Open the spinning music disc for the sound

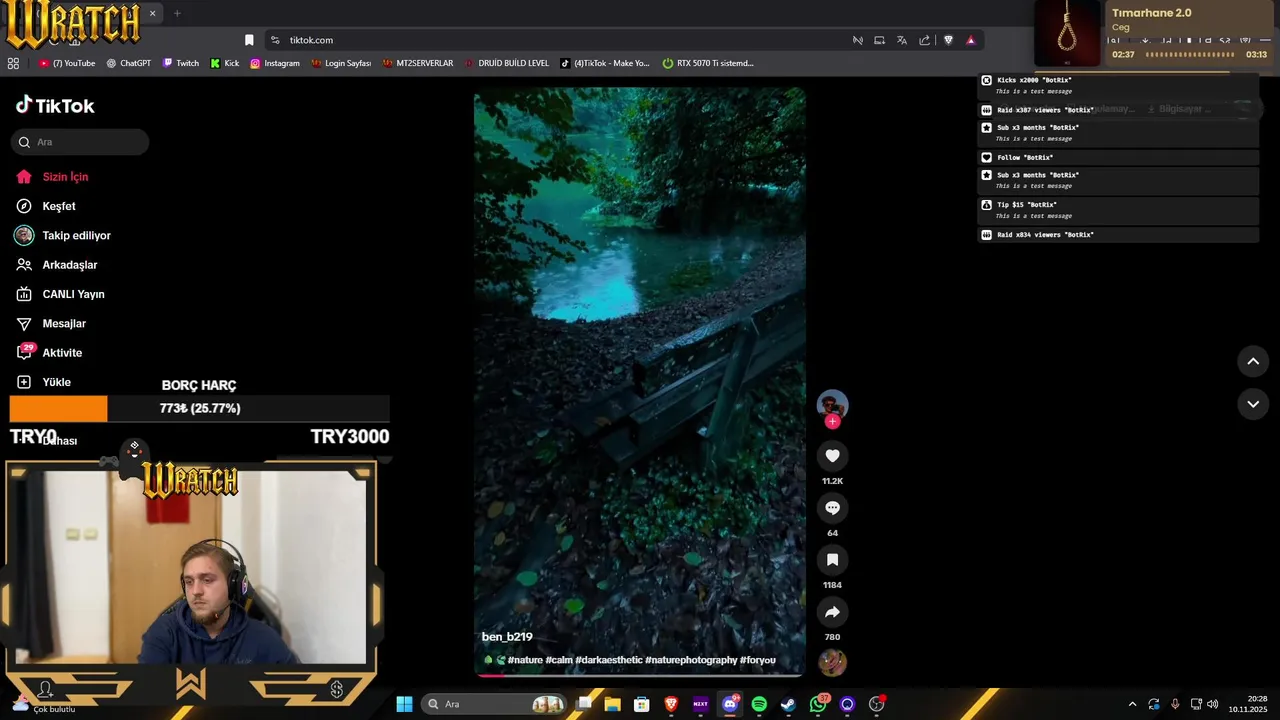coord(832,662)
